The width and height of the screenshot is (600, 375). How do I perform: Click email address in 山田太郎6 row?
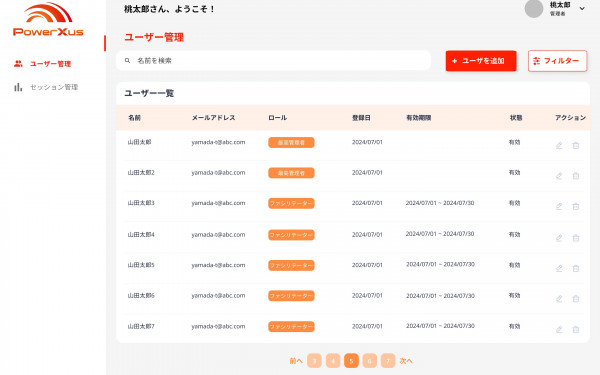point(218,295)
